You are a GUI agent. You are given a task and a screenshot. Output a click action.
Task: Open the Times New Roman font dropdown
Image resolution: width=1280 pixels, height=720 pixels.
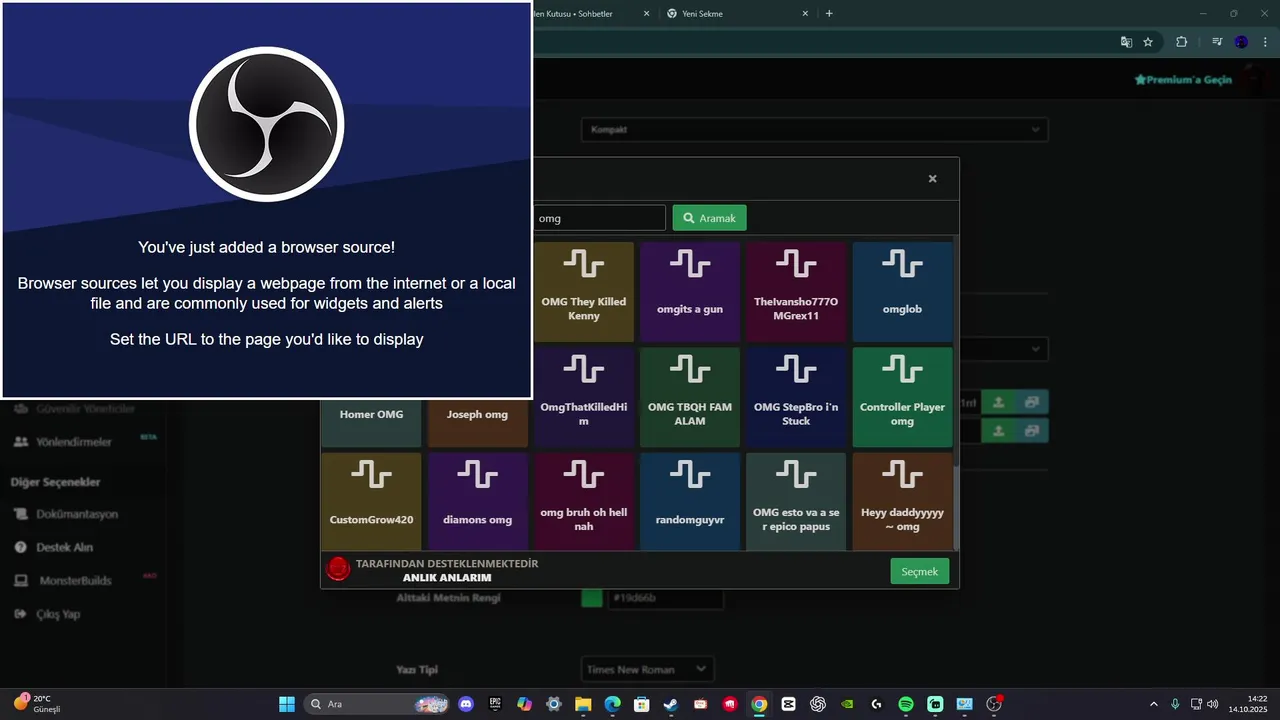tap(648, 669)
